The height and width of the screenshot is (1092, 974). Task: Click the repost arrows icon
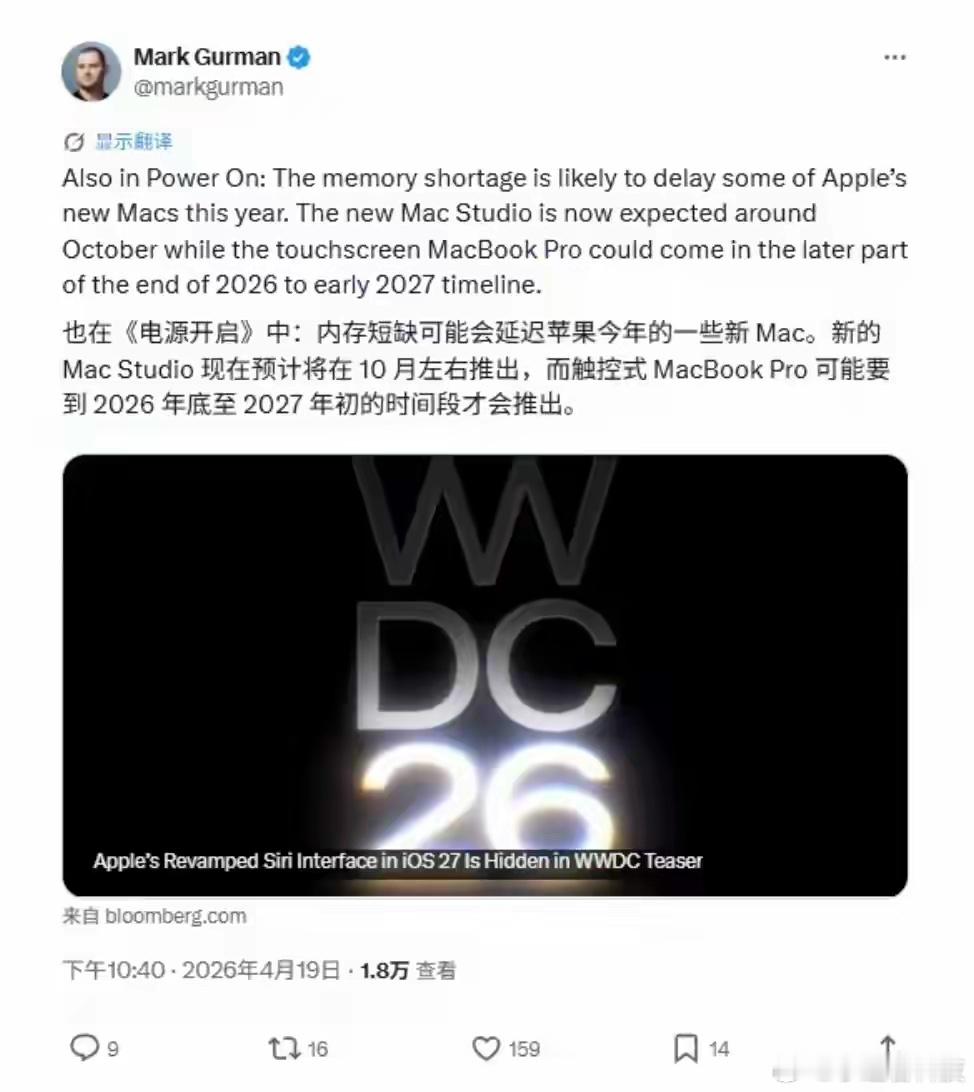pos(284,1048)
